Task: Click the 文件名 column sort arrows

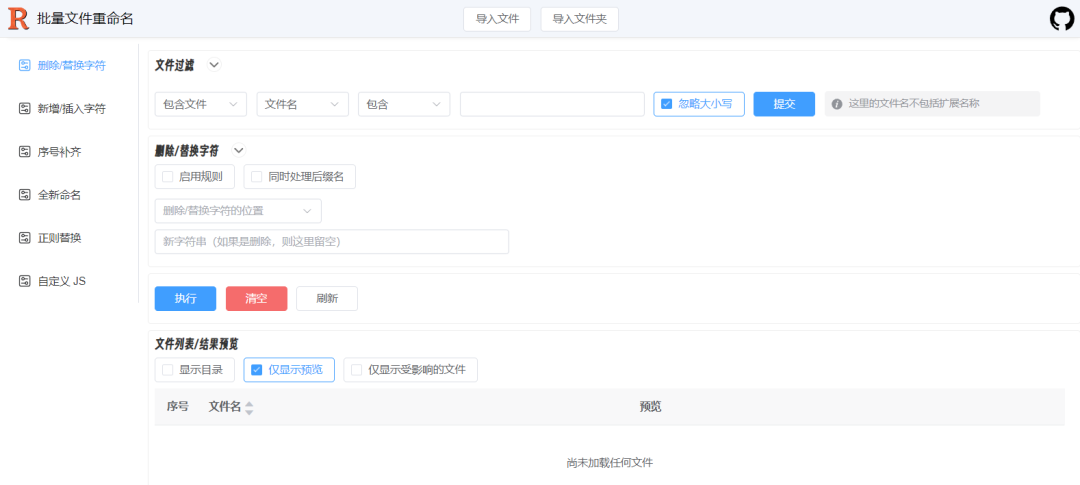Action: (x=249, y=407)
